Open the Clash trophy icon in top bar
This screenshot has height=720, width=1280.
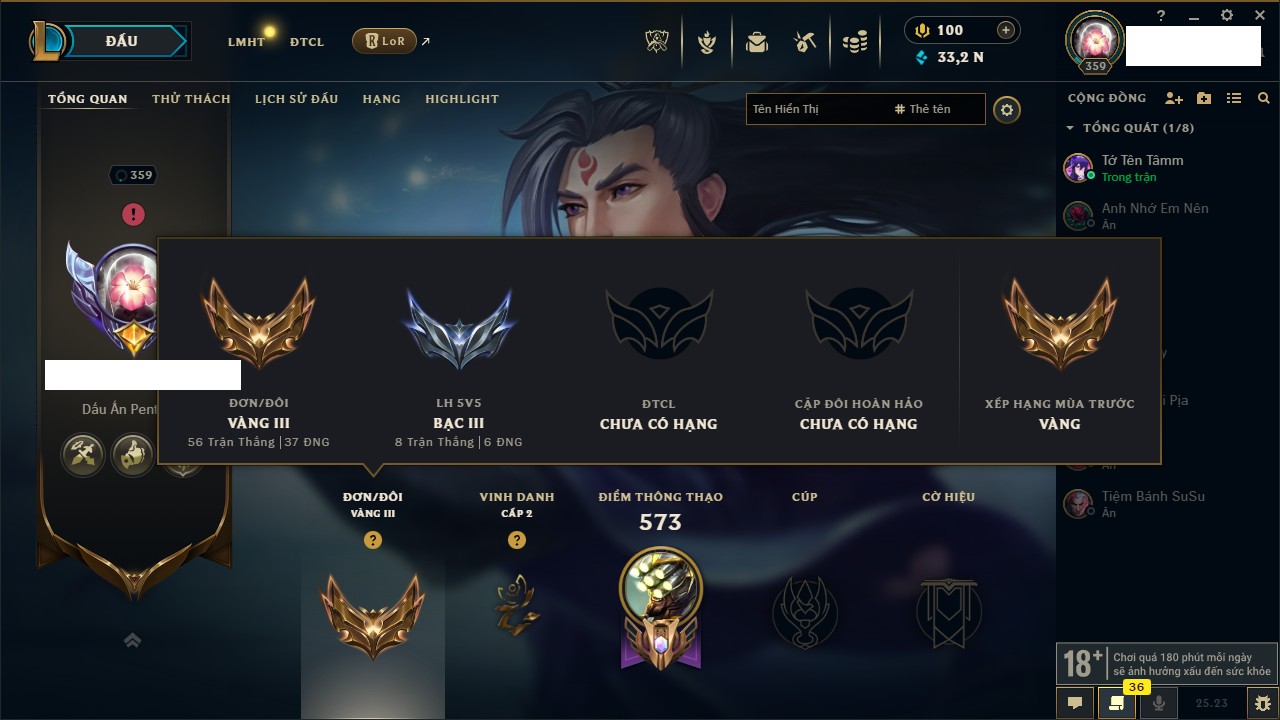point(656,42)
